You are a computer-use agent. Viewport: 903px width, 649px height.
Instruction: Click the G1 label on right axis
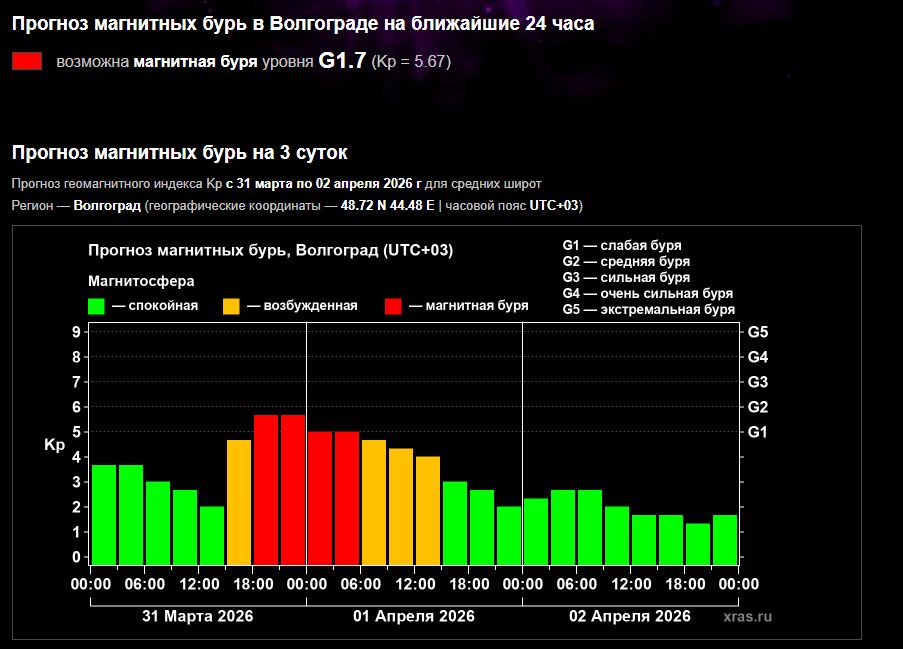[757, 432]
